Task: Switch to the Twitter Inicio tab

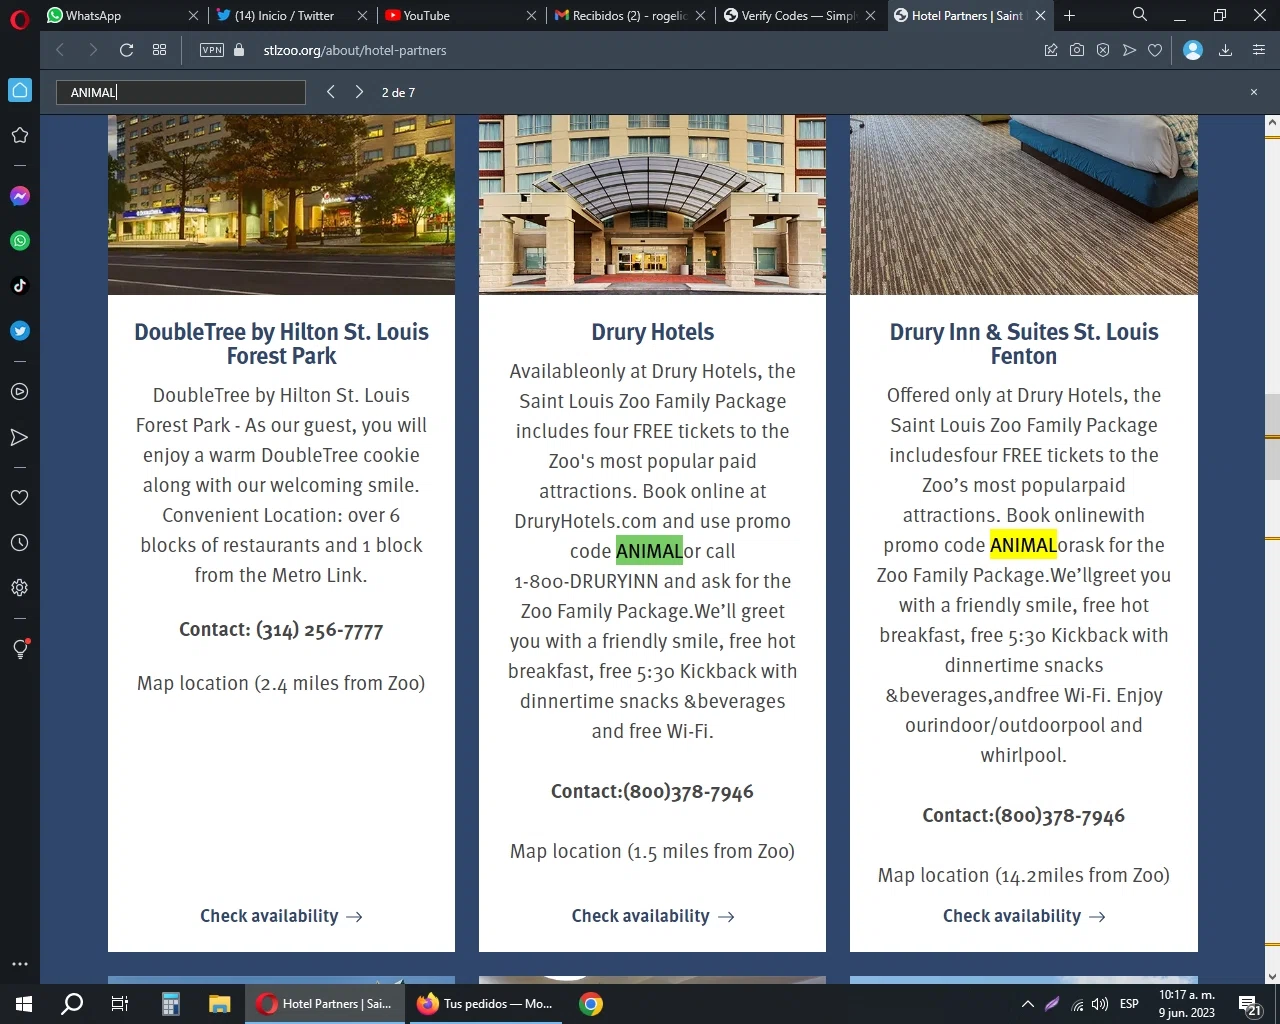Action: coord(291,15)
